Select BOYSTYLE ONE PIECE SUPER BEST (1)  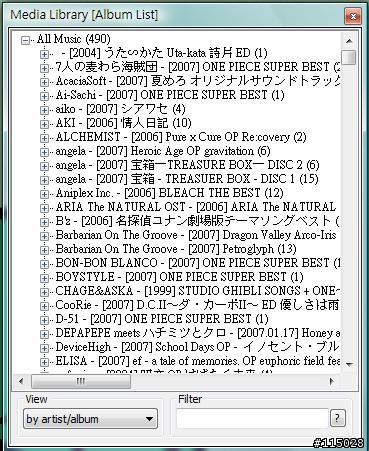(x=179, y=277)
